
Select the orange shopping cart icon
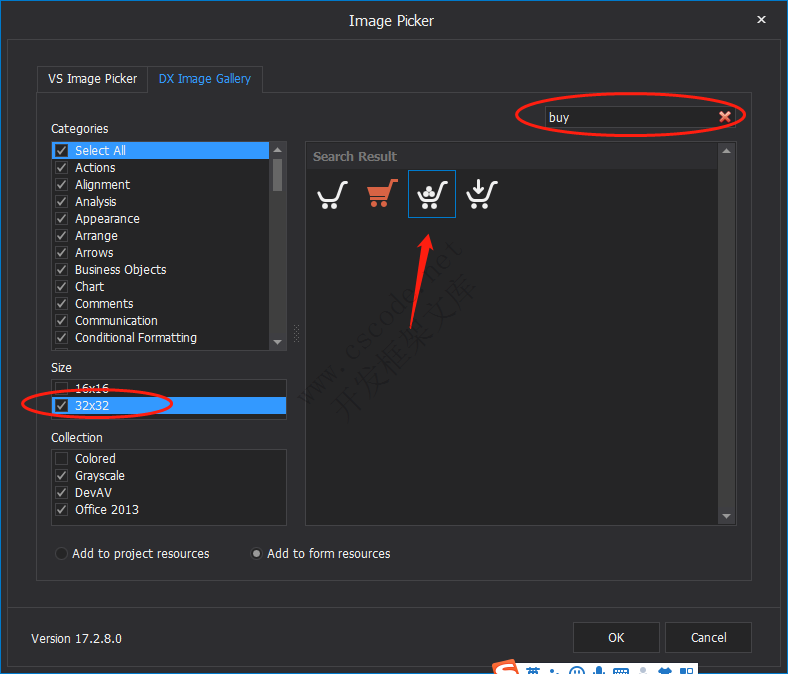tap(382, 193)
